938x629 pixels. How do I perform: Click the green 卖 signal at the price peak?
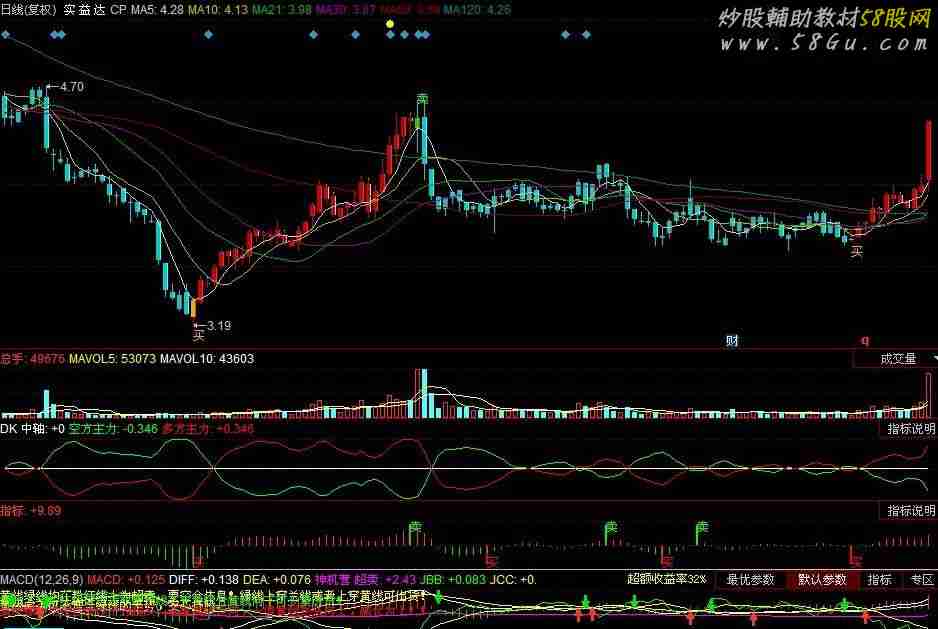pos(423,99)
